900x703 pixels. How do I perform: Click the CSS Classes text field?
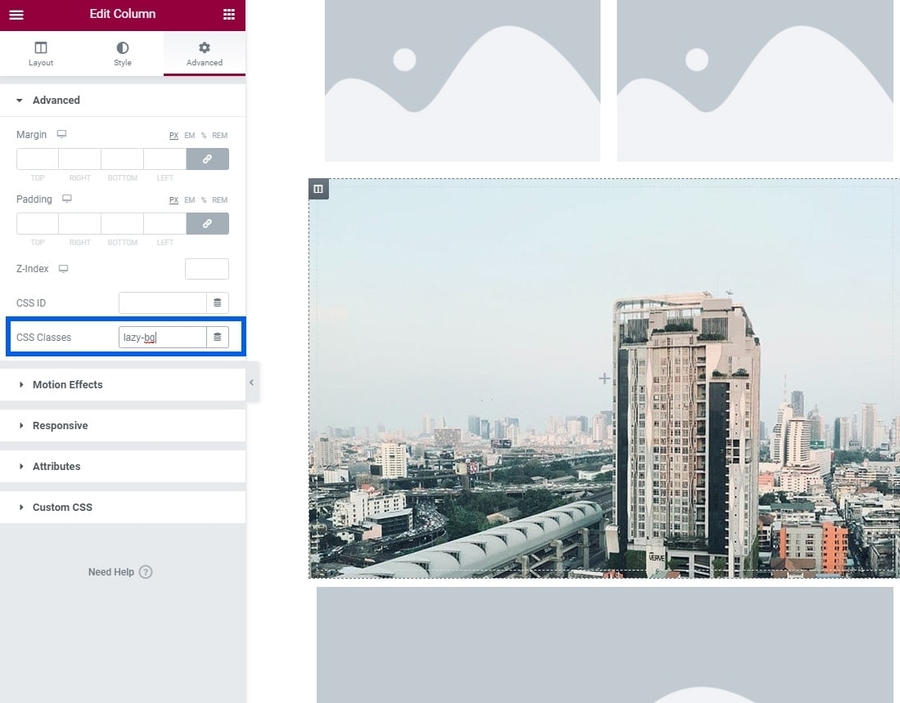(x=162, y=338)
